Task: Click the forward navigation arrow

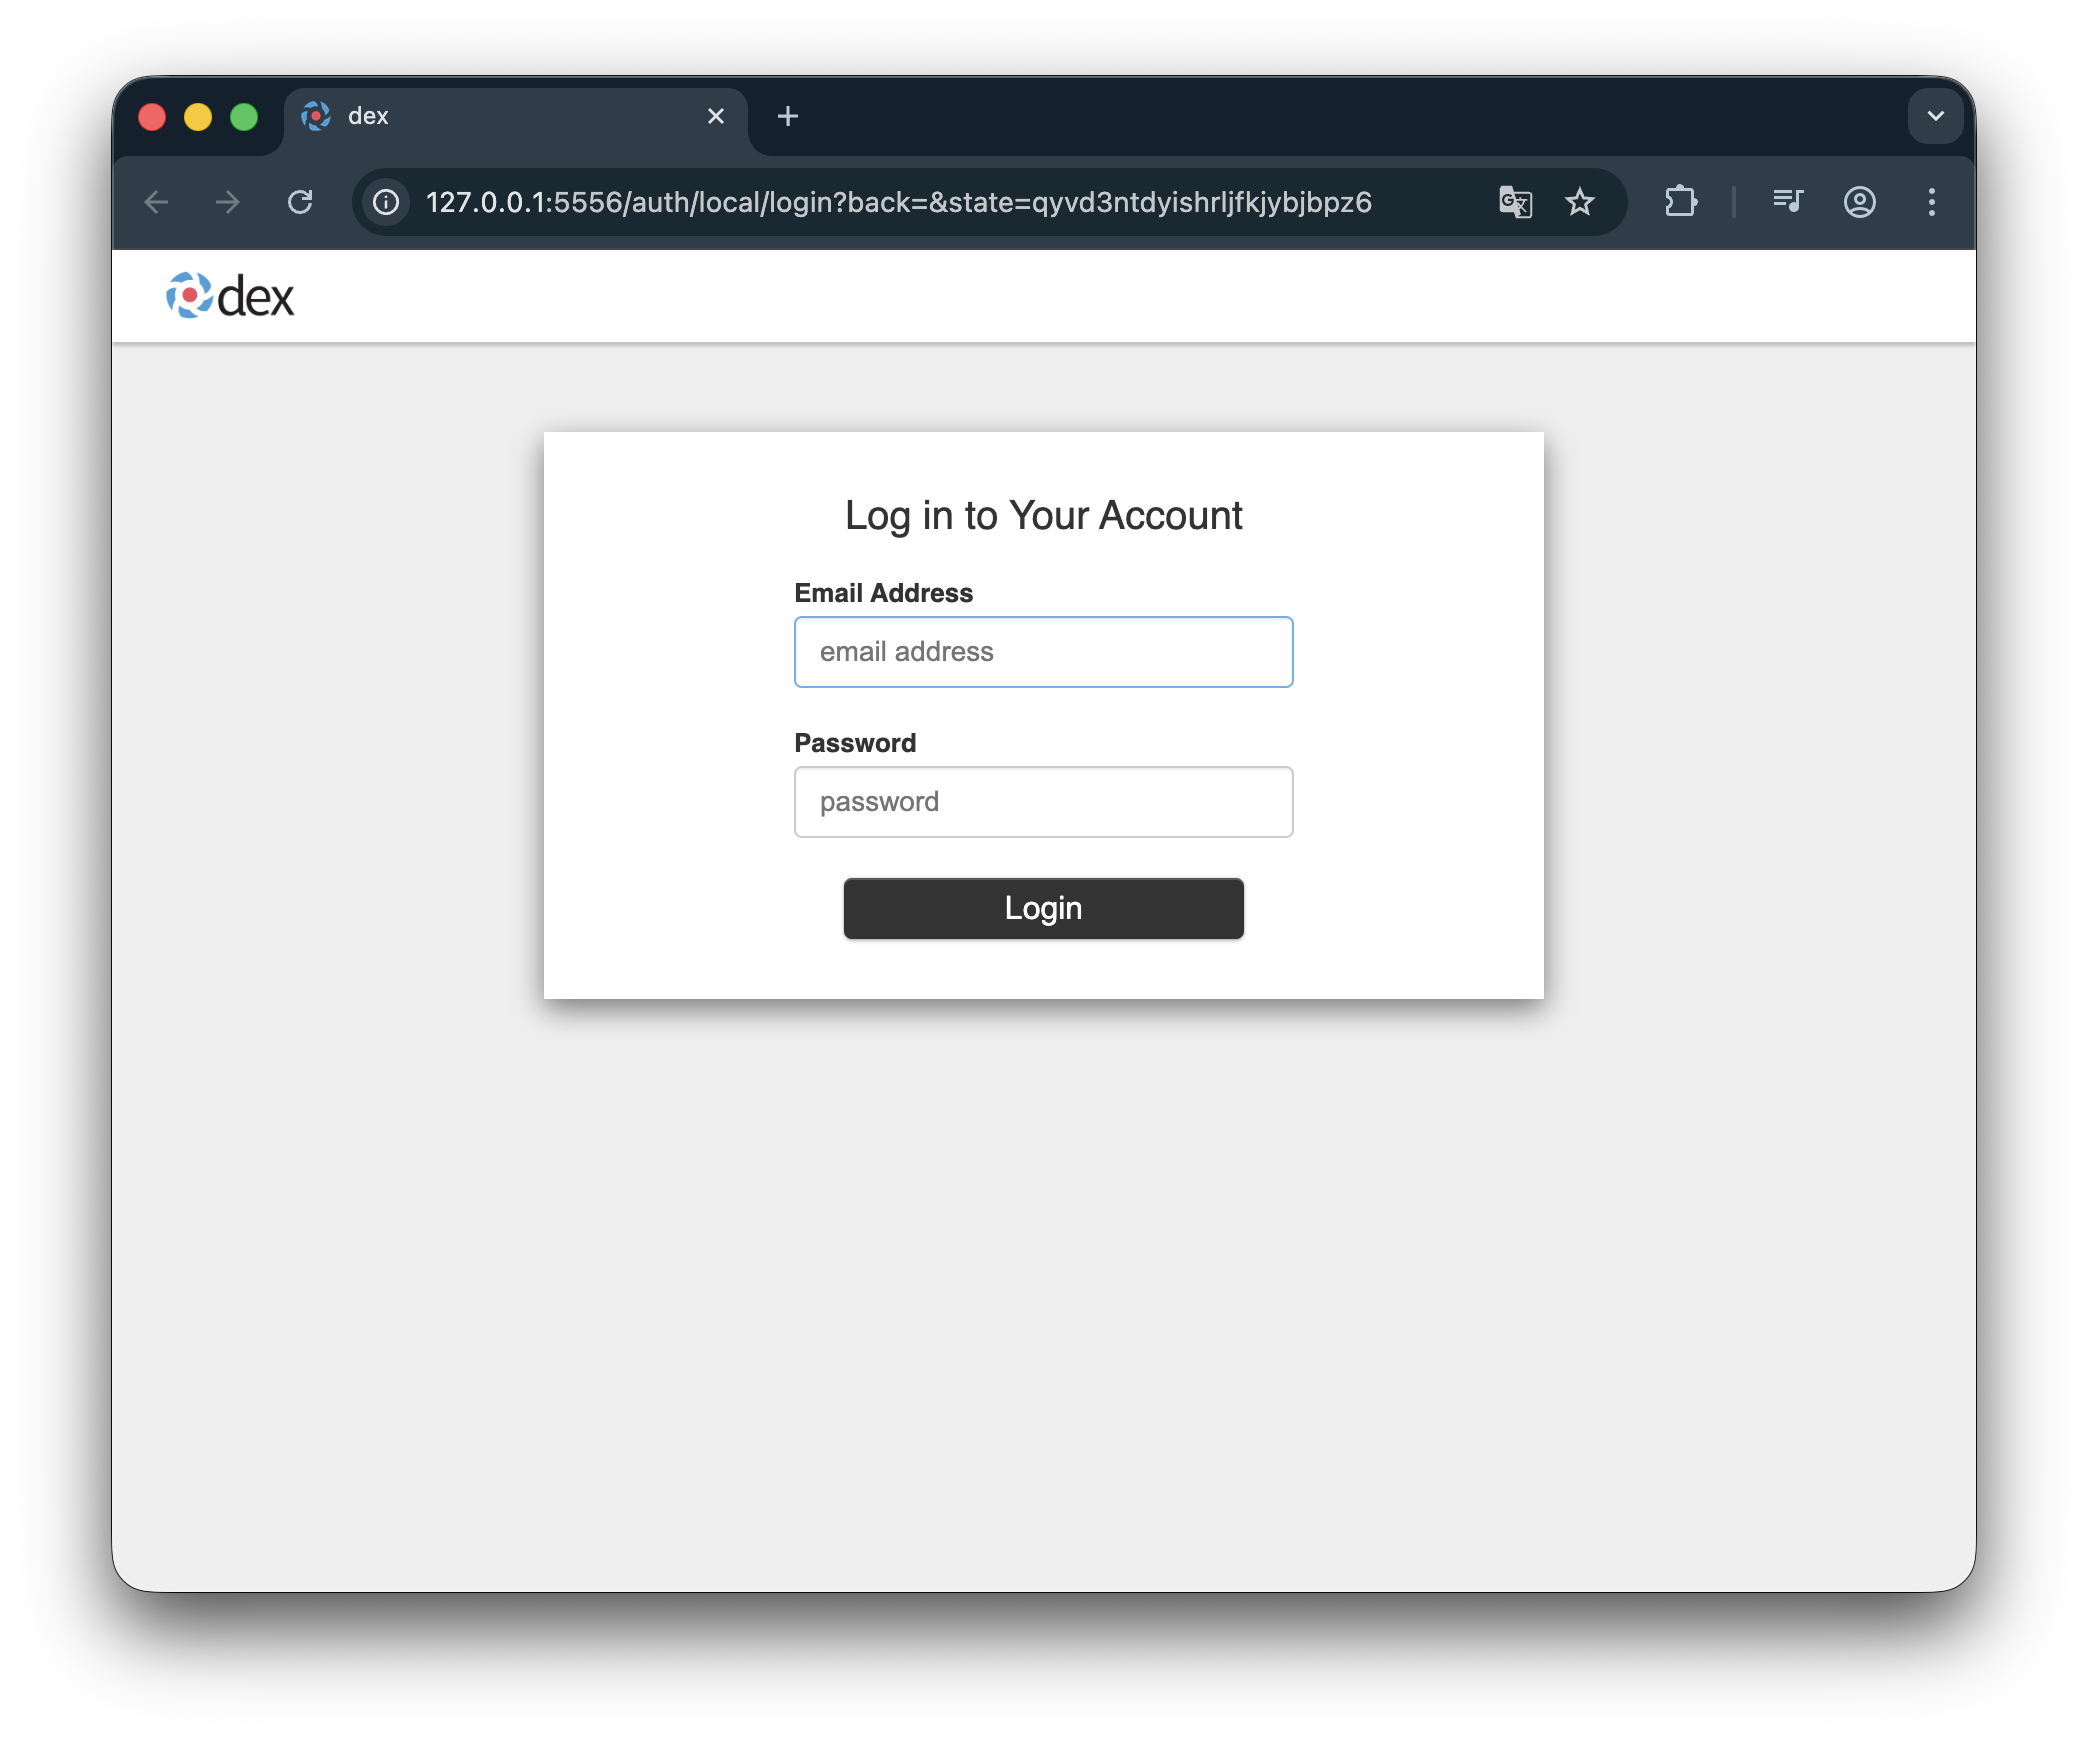Action: pyautogui.click(x=228, y=202)
